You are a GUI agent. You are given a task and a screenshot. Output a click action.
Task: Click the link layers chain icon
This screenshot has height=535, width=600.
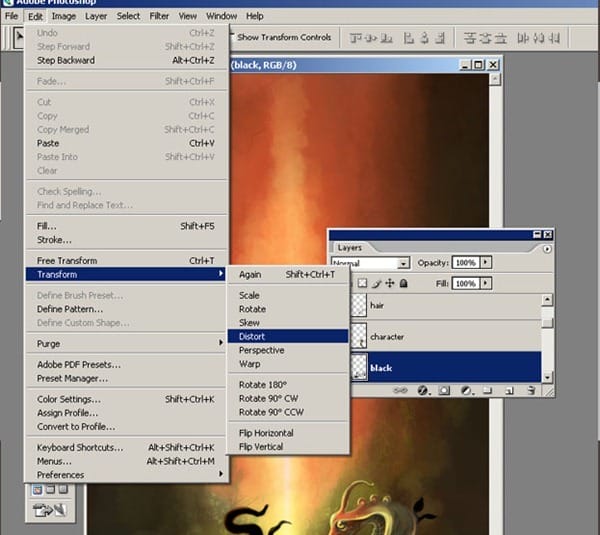tap(401, 390)
